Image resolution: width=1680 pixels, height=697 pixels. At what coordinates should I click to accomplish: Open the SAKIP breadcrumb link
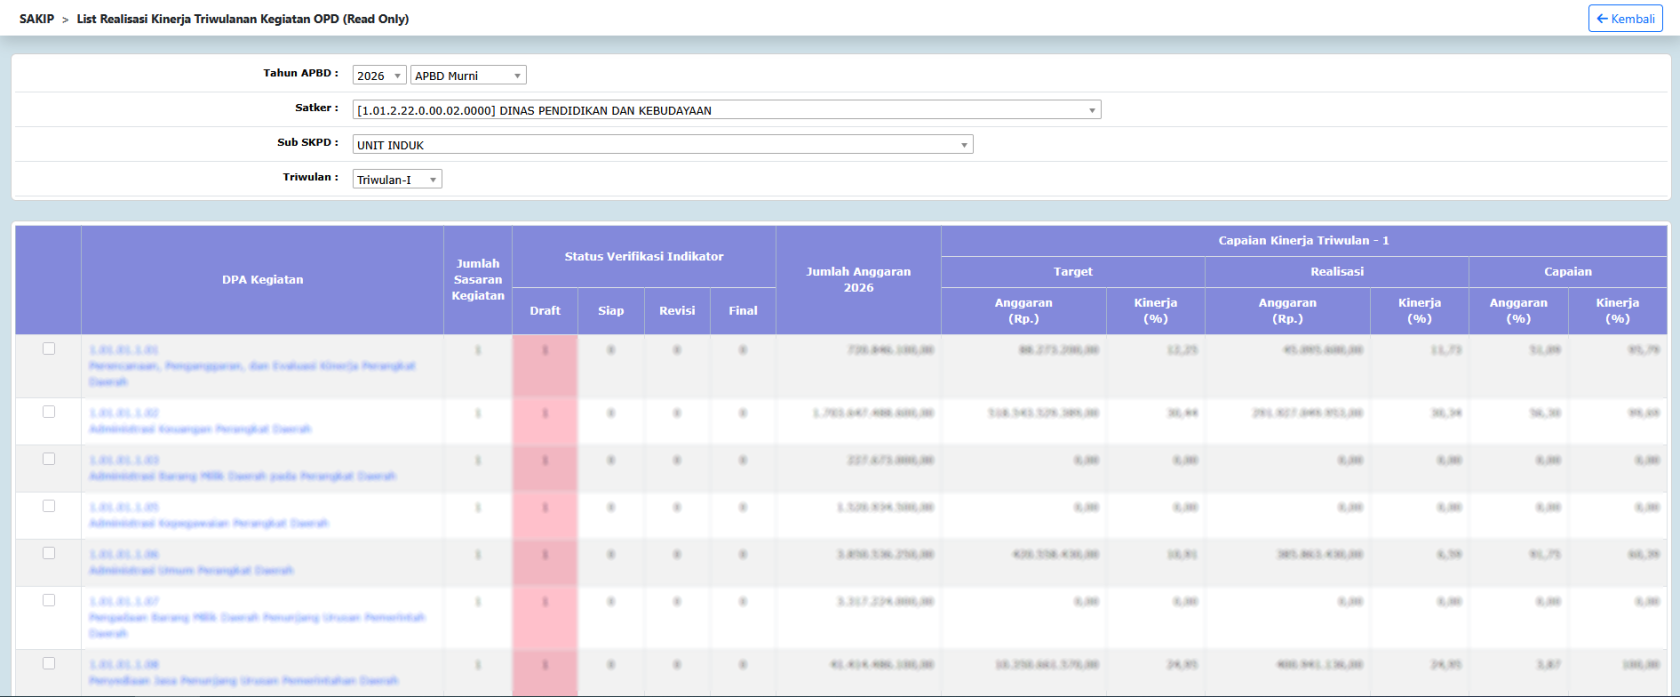pos(37,19)
